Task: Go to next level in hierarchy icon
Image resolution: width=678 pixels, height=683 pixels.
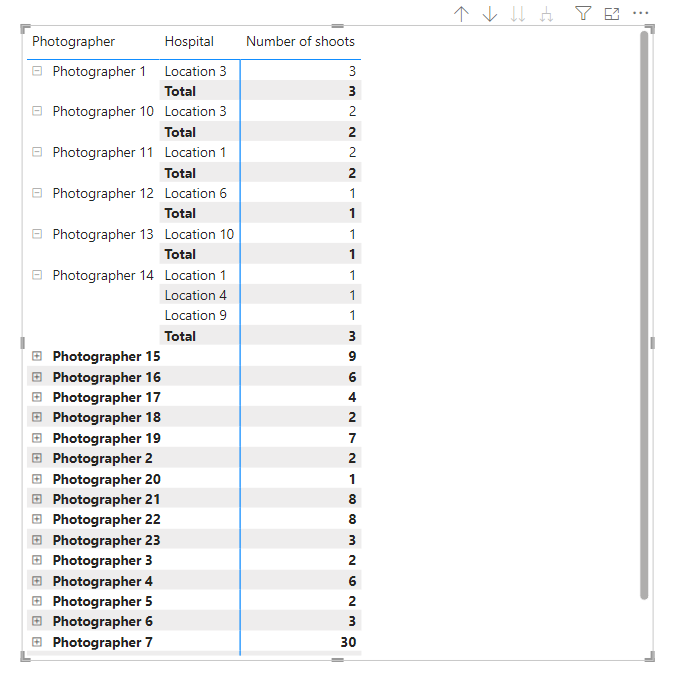Action: pos(518,14)
